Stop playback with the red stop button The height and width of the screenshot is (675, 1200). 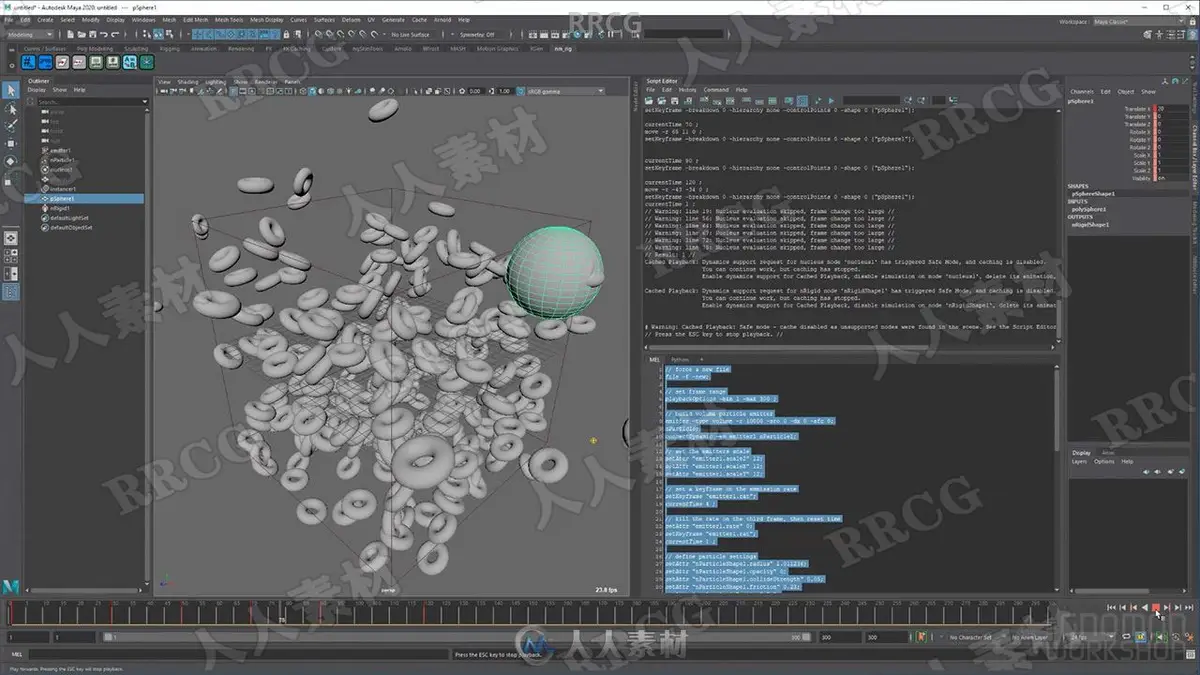(x=1156, y=607)
